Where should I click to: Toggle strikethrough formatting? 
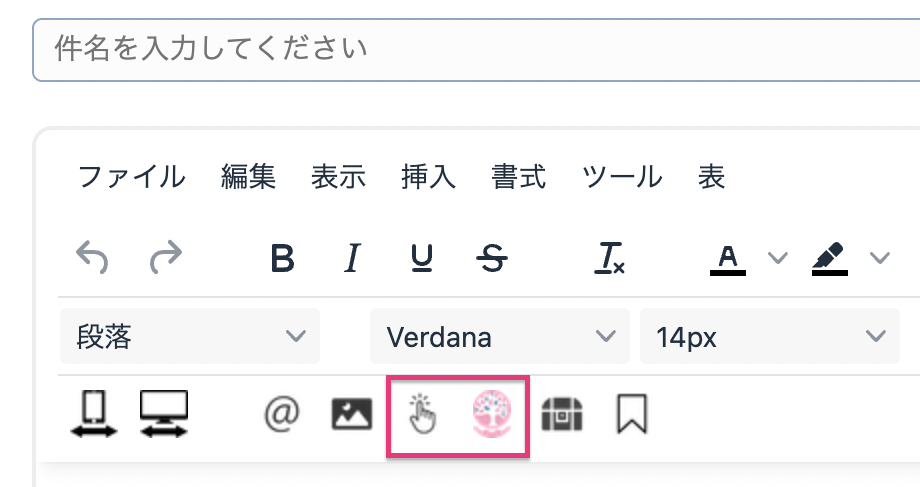coord(492,259)
